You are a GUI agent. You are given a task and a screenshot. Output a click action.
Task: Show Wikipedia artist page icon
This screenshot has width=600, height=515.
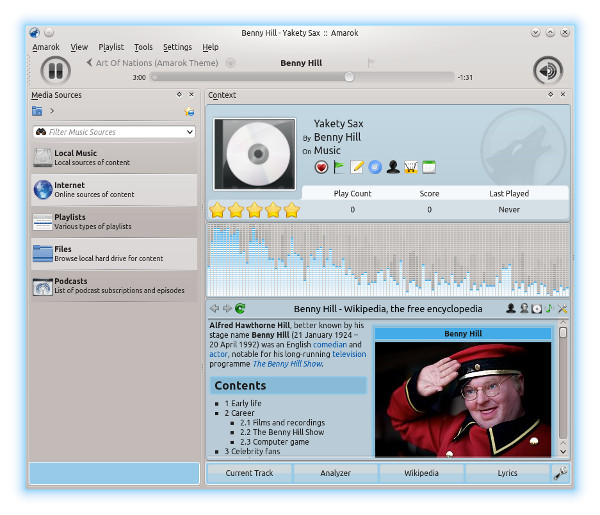510,308
